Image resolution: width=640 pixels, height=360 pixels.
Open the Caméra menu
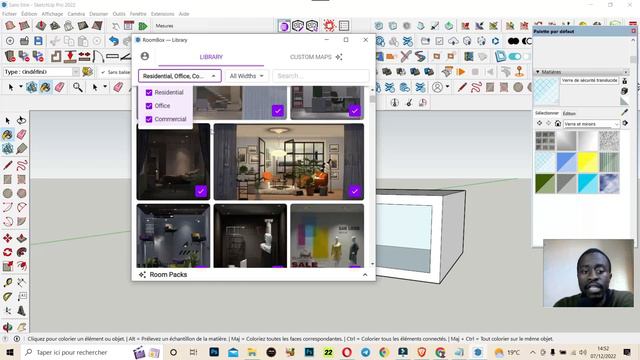(76, 14)
